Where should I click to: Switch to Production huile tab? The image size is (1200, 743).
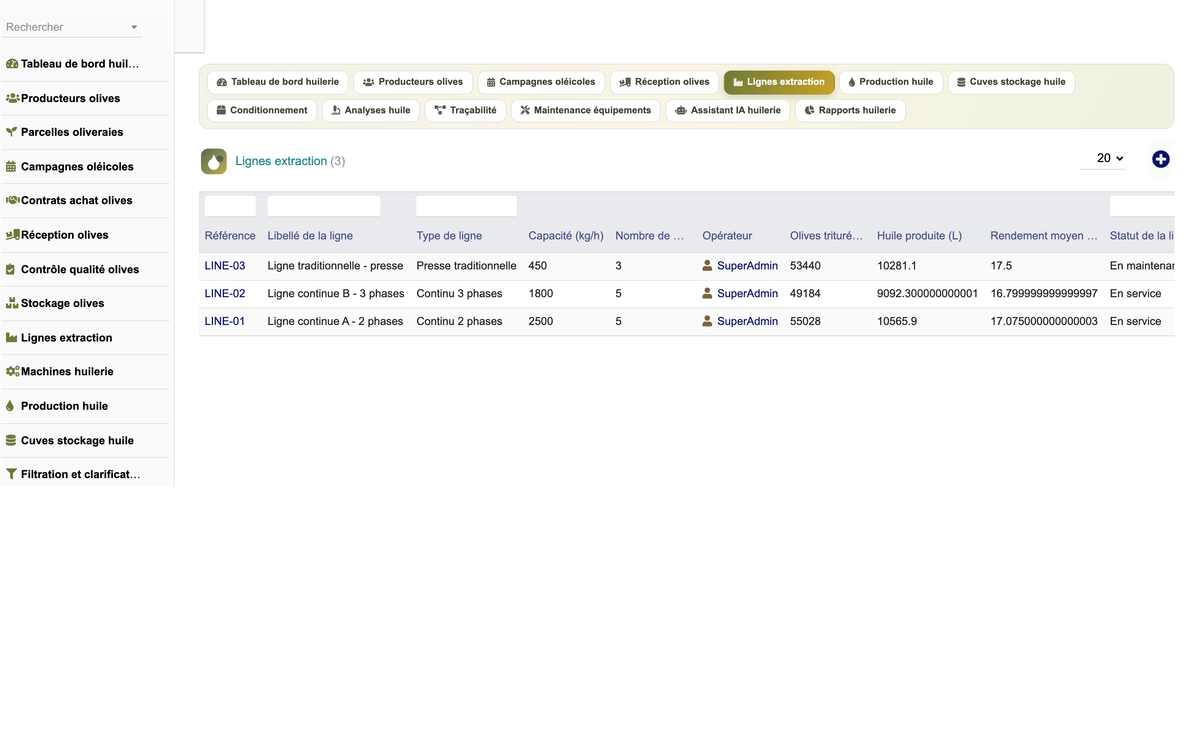pyautogui.click(x=891, y=82)
